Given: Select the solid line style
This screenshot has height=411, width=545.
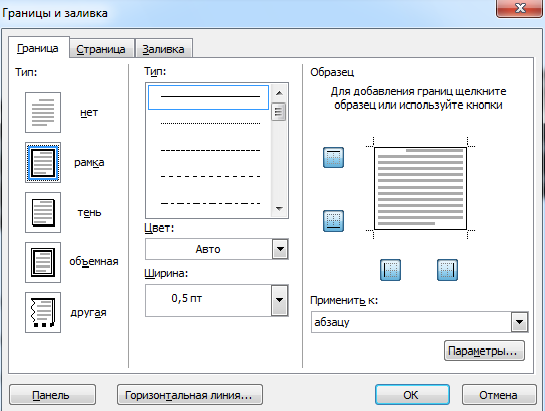Looking at the screenshot, I should click(x=209, y=97).
